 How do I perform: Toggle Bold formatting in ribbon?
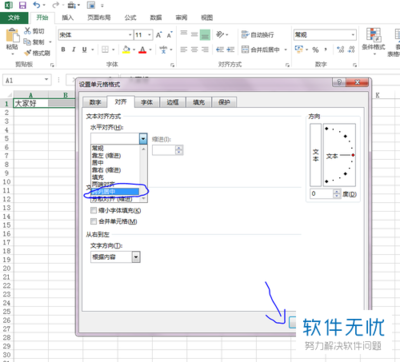tap(63, 50)
